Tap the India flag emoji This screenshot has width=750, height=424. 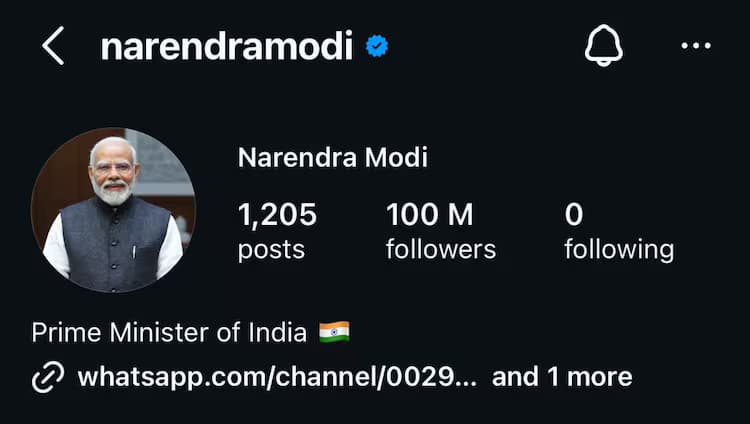(334, 332)
